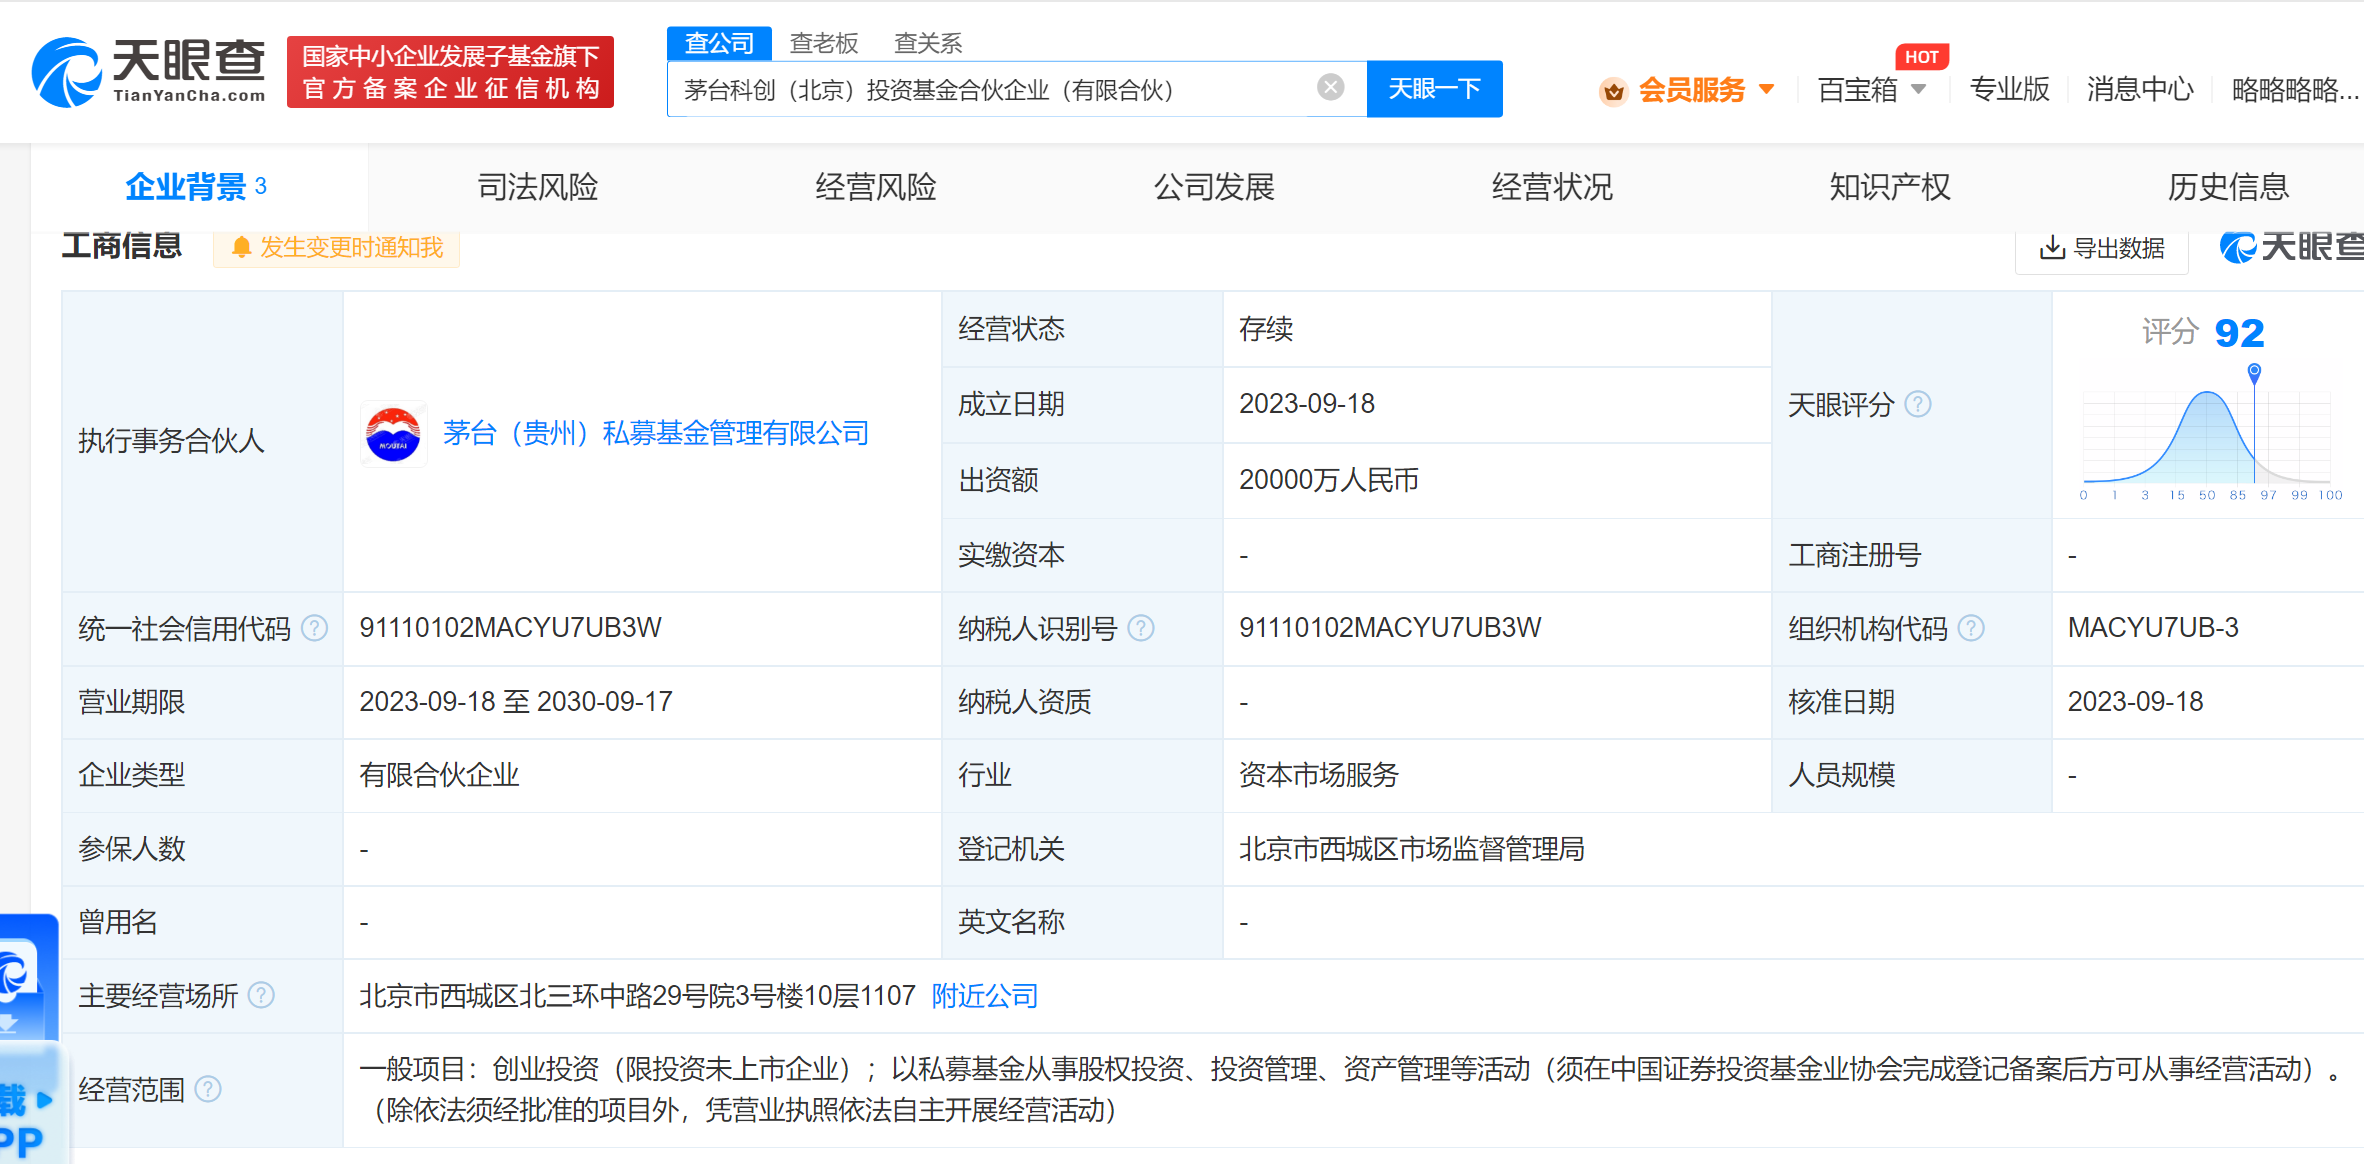Click help icon next to 组织机构代码
Viewport: 2364px width, 1164px height.
pyautogui.click(x=1970, y=628)
